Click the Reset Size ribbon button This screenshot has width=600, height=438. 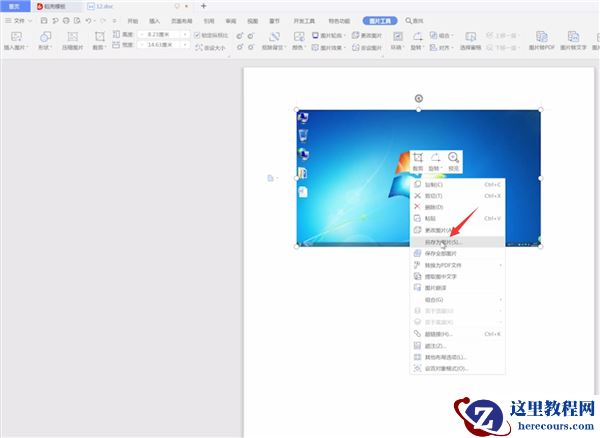click(210, 47)
